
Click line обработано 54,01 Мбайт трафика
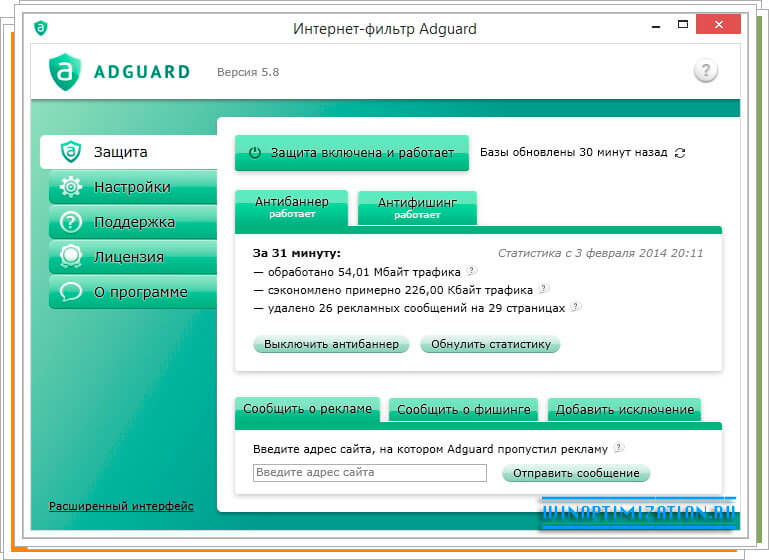click(357, 272)
